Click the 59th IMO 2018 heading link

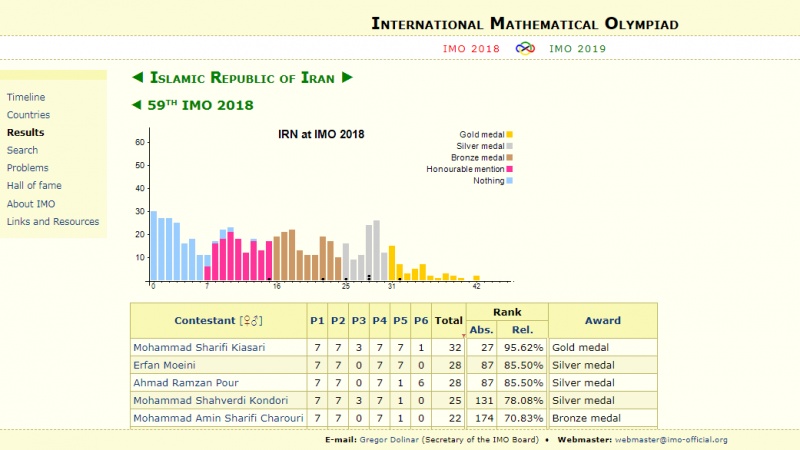click(201, 105)
